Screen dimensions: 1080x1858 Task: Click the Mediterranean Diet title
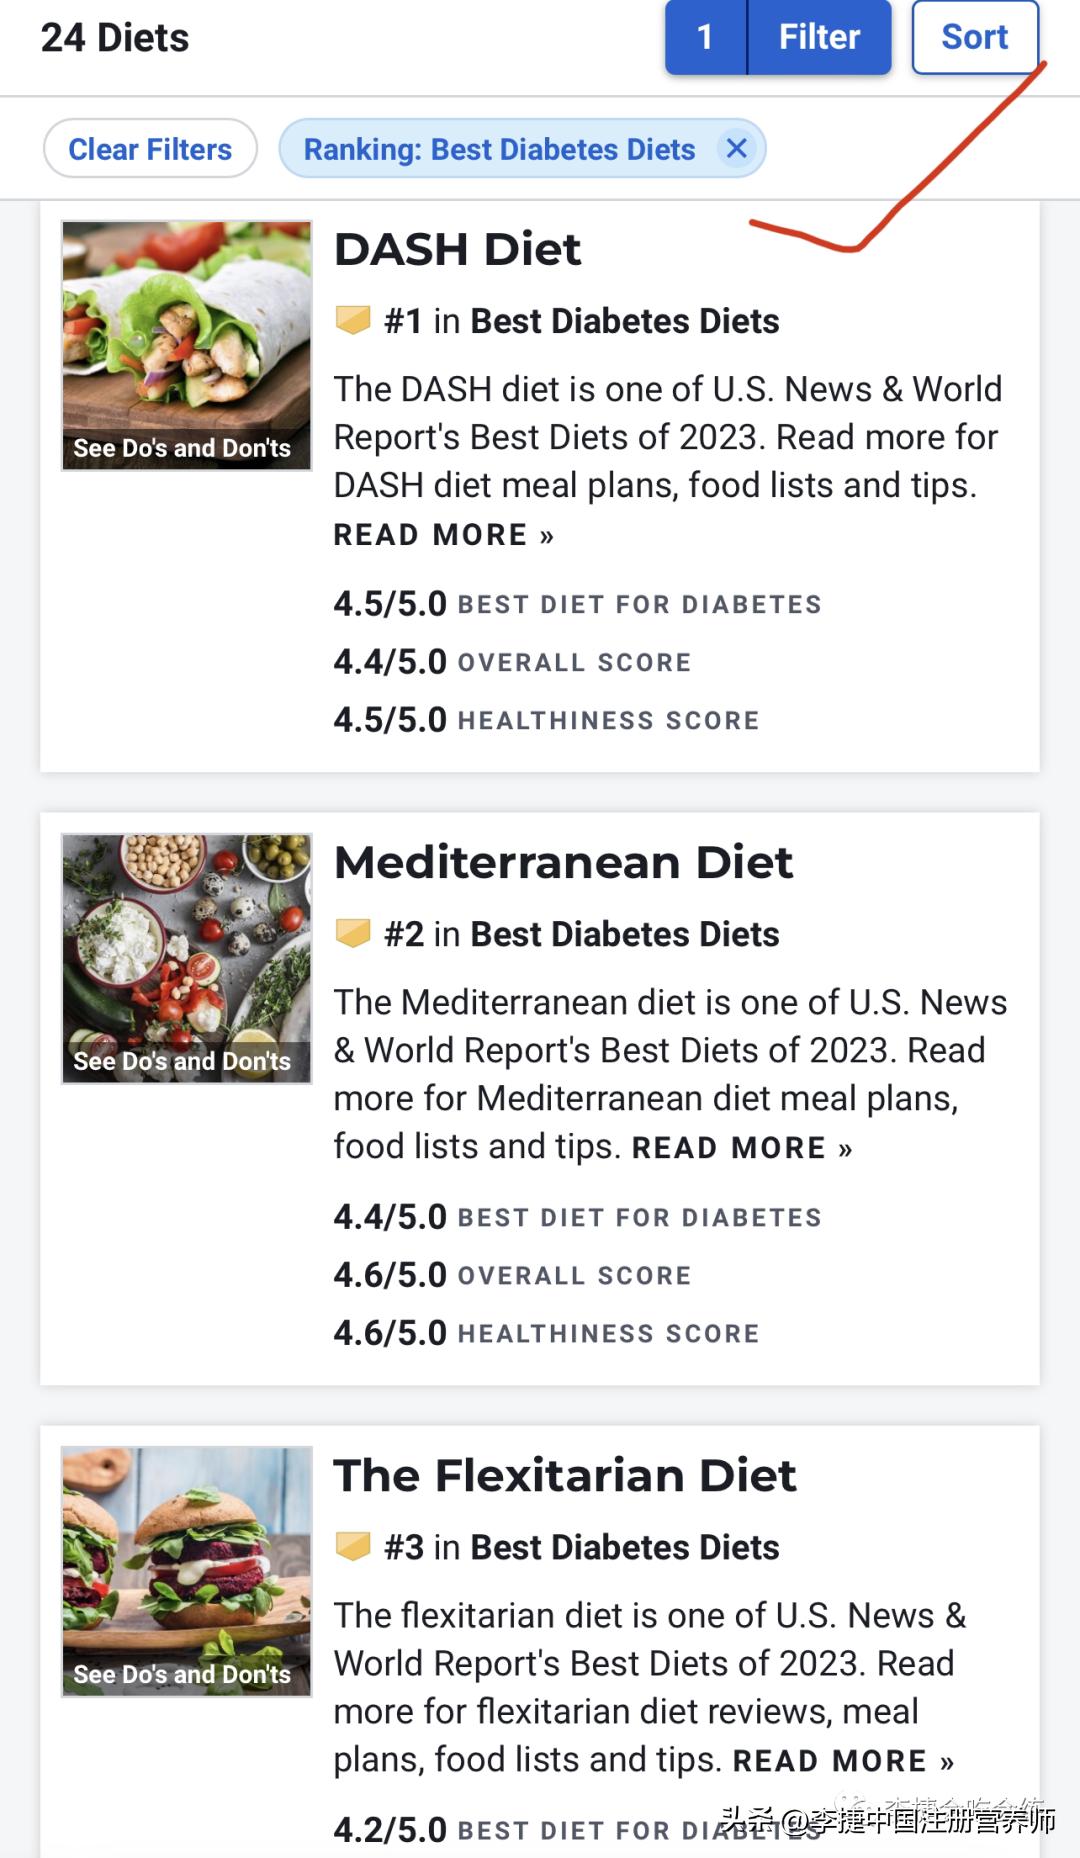click(x=563, y=862)
